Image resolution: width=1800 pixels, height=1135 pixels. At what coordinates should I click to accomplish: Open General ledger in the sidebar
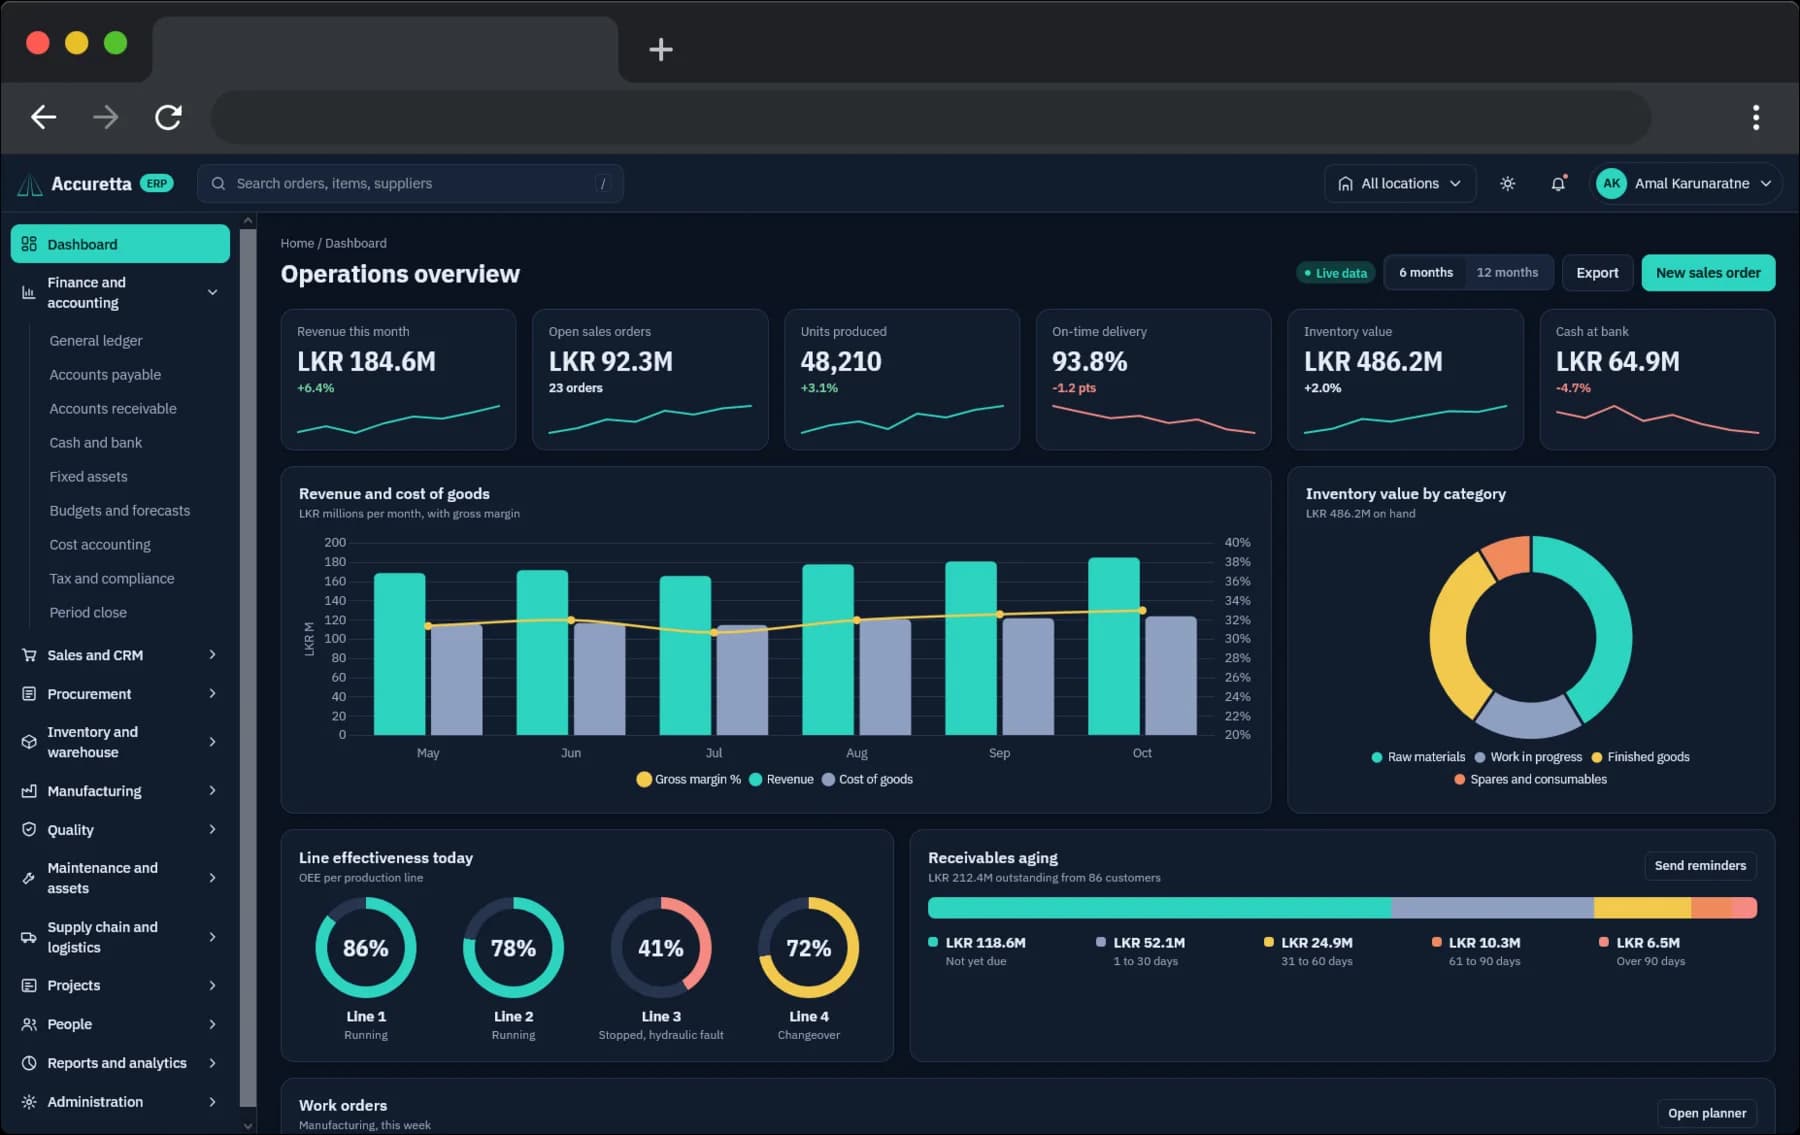96,341
